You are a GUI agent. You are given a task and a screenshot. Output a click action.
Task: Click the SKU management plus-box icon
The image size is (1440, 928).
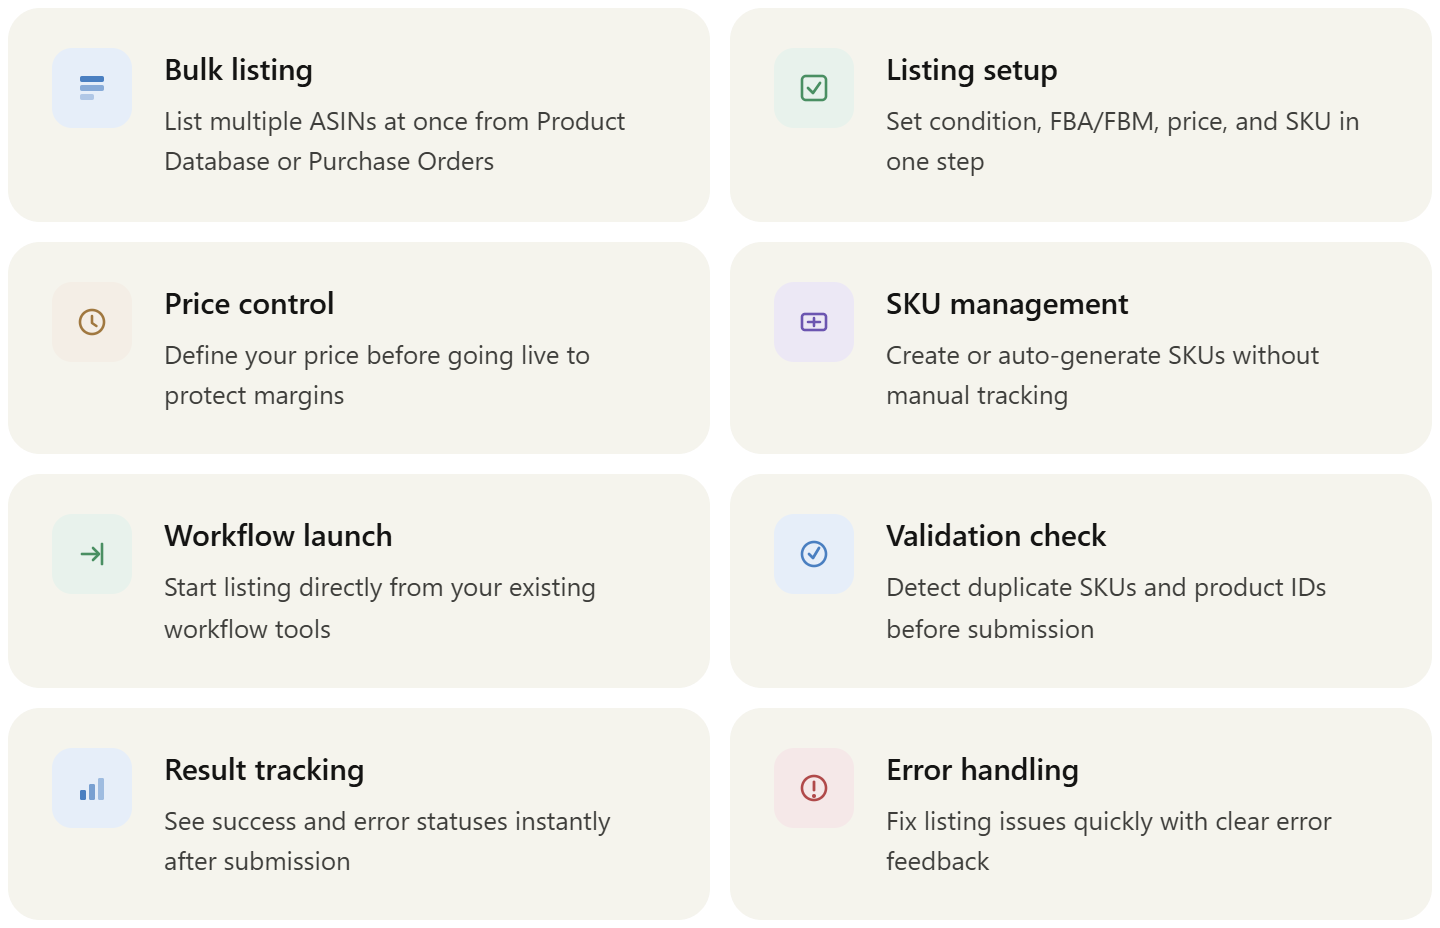814,322
